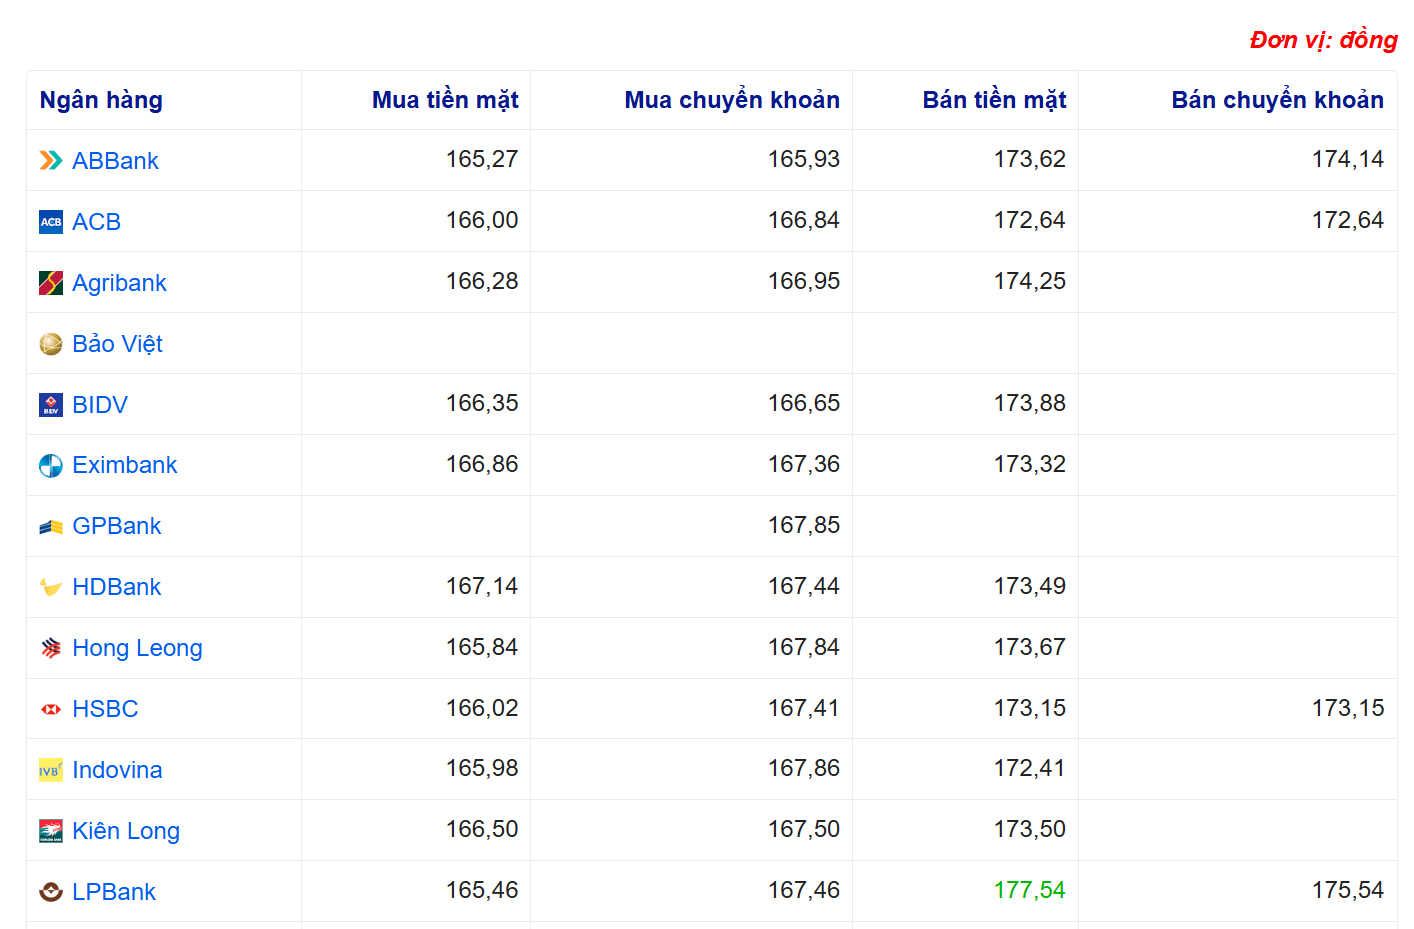Open the Hong Leong bank link
The image size is (1414, 929).
(x=137, y=648)
